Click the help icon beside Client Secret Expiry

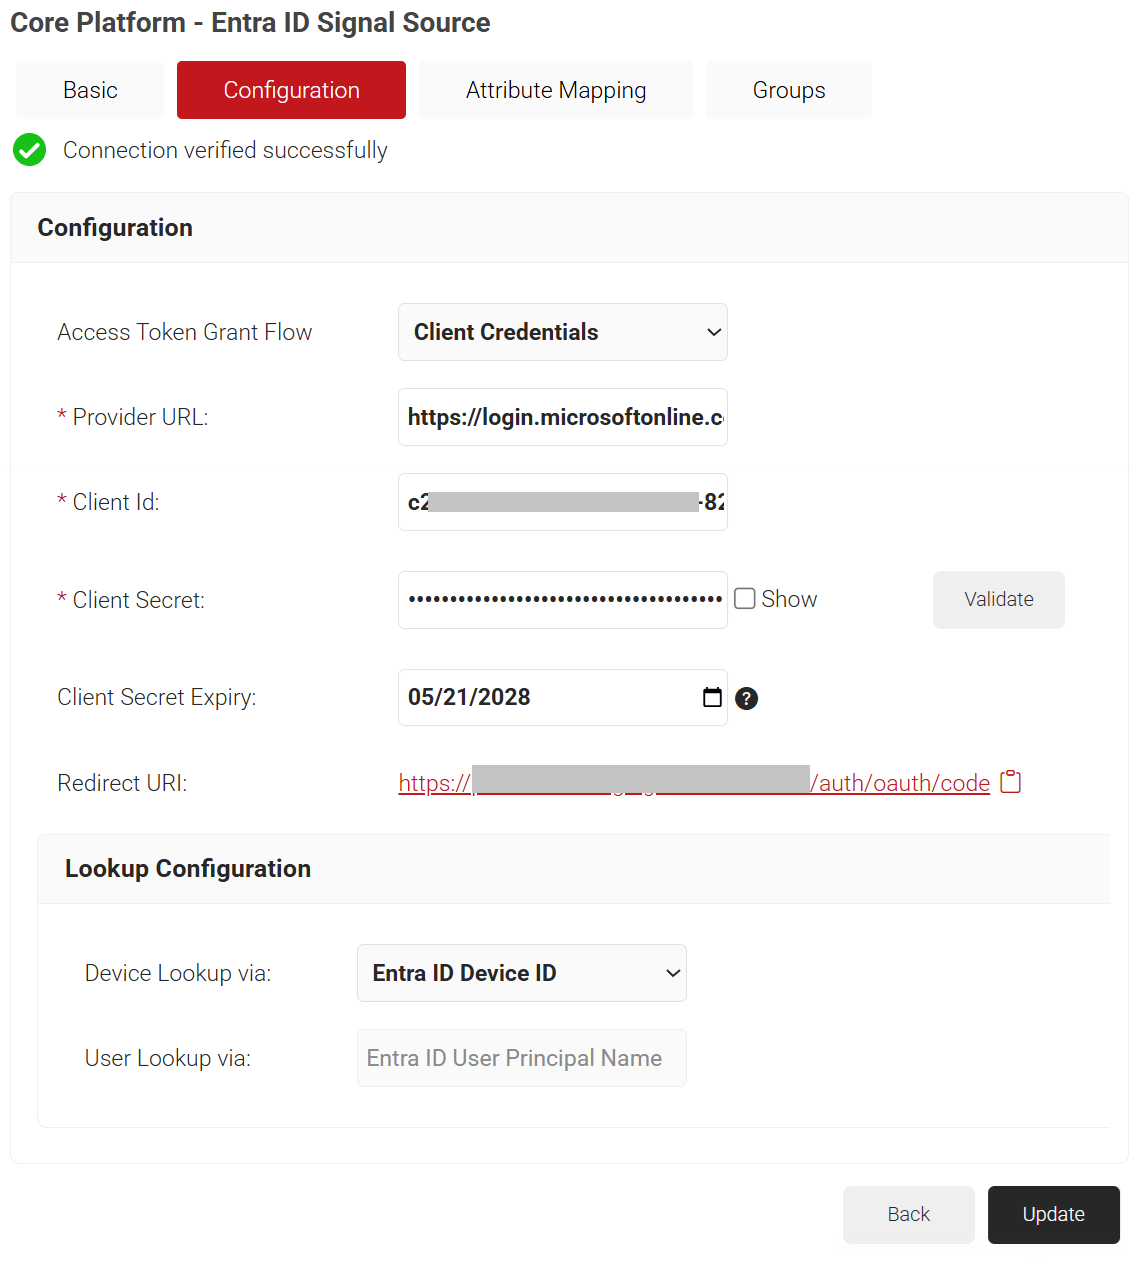(746, 698)
